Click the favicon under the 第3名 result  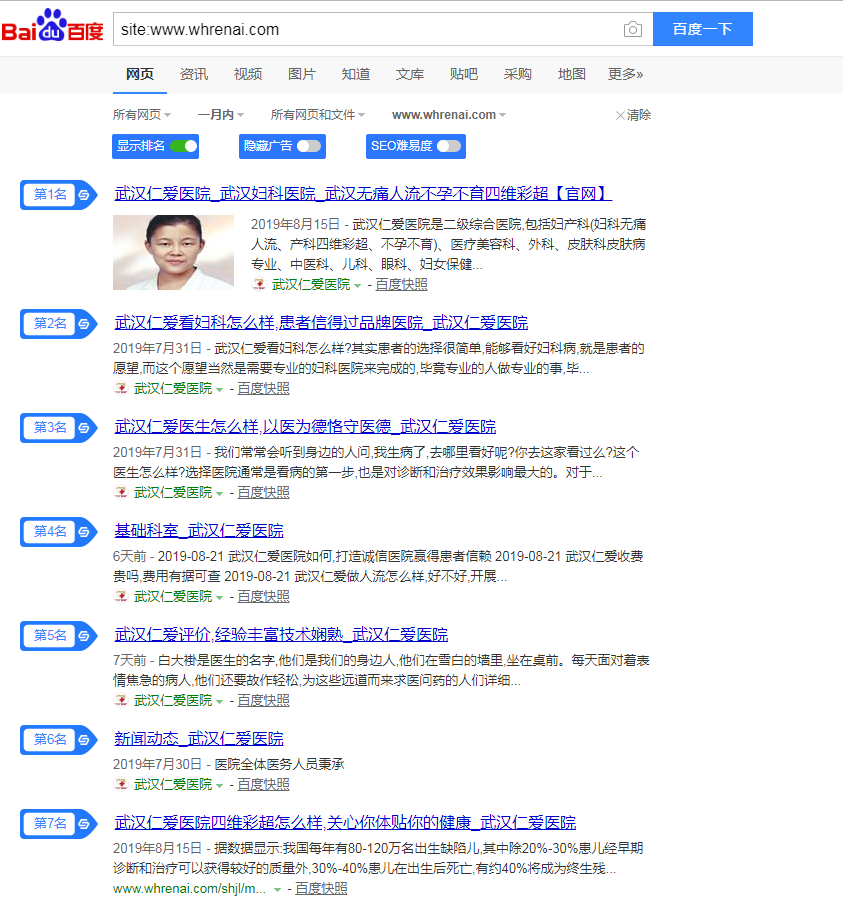click(x=121, y=492)
